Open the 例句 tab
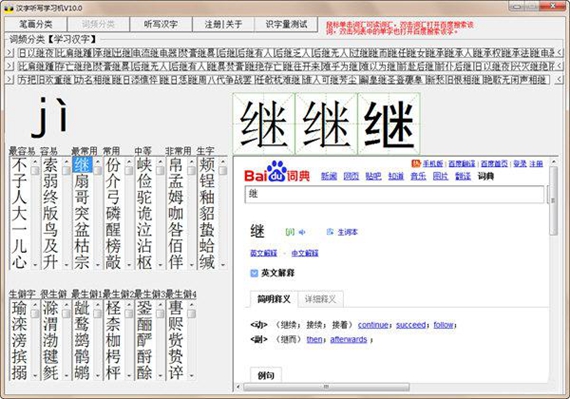 pos(266,375)
